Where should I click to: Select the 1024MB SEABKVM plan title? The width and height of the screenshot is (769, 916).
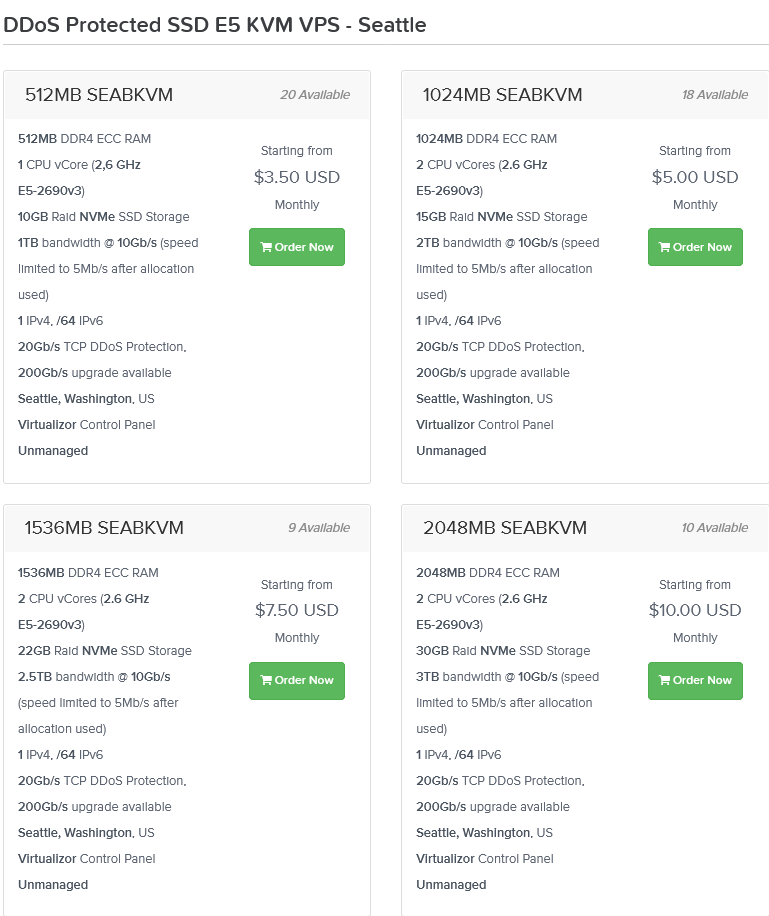pos(503,95)
